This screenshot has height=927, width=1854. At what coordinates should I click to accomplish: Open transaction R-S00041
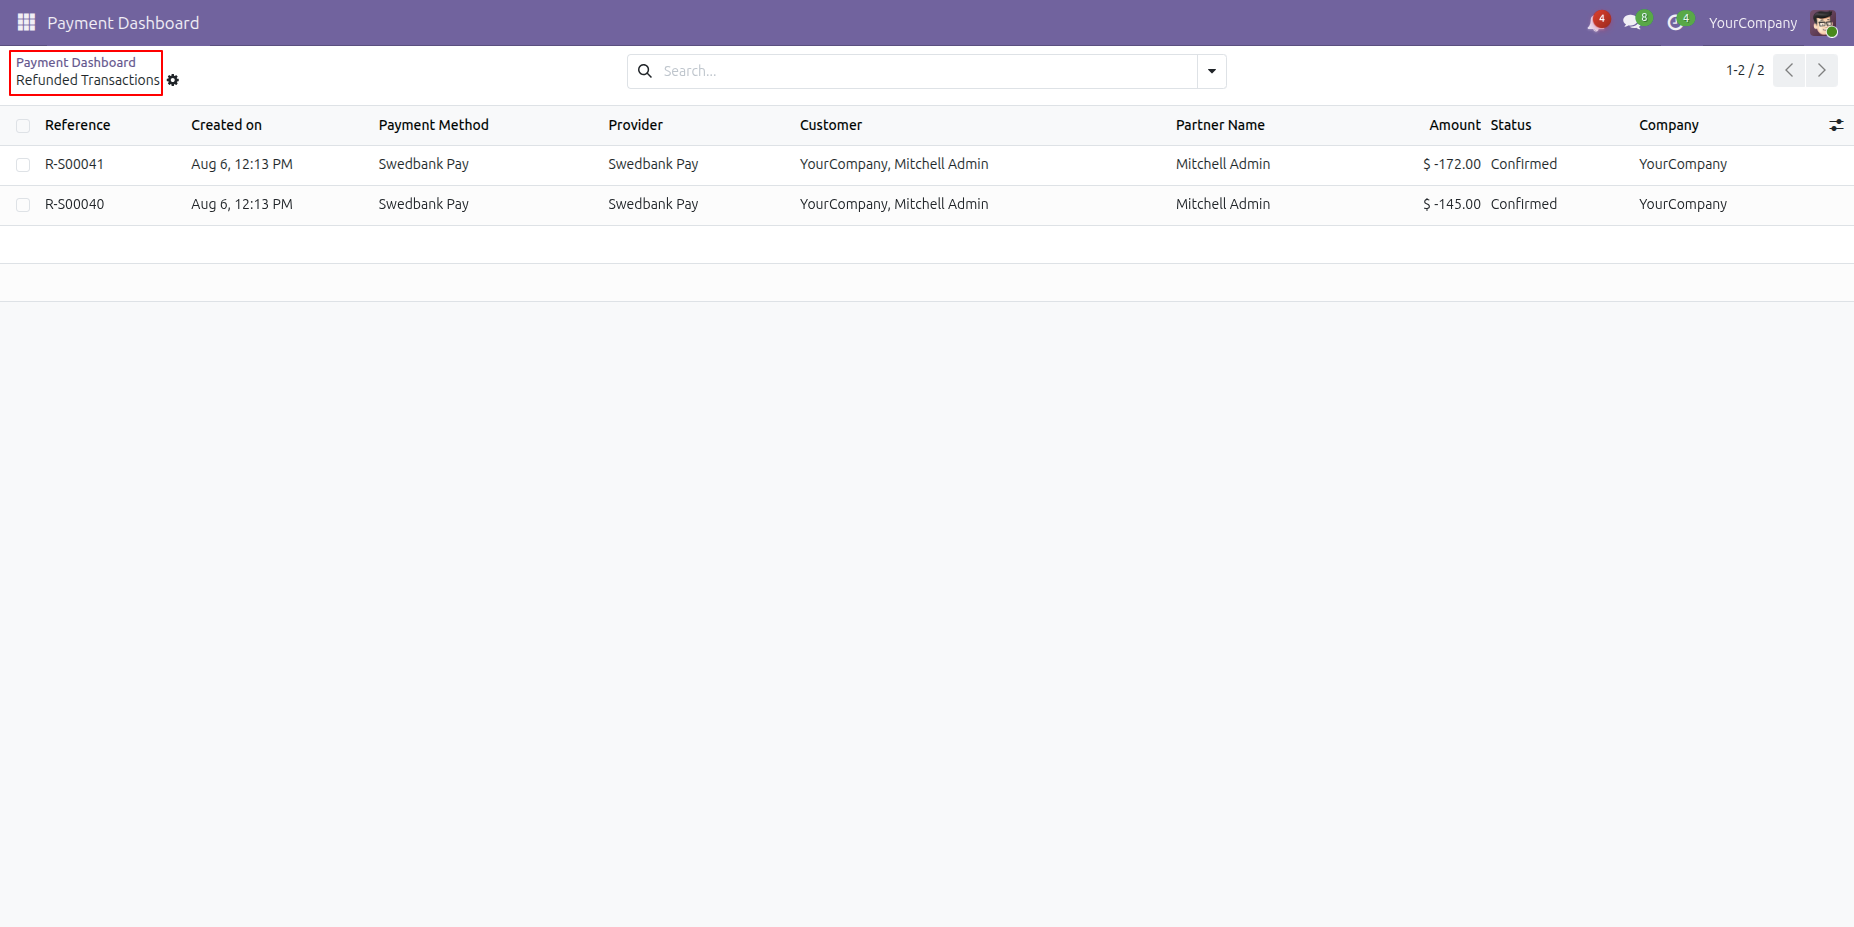pyautogui.click(x=75, y=164)
